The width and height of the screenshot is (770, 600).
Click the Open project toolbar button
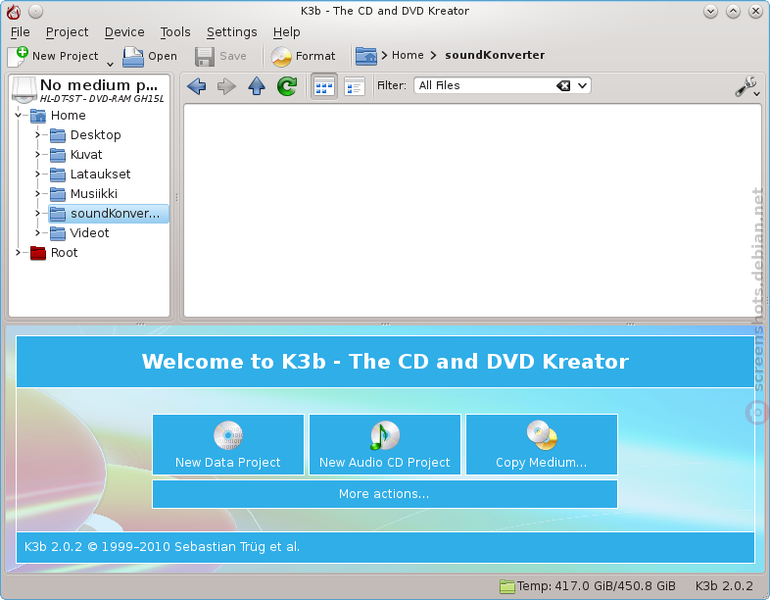[x=150, y=56]
